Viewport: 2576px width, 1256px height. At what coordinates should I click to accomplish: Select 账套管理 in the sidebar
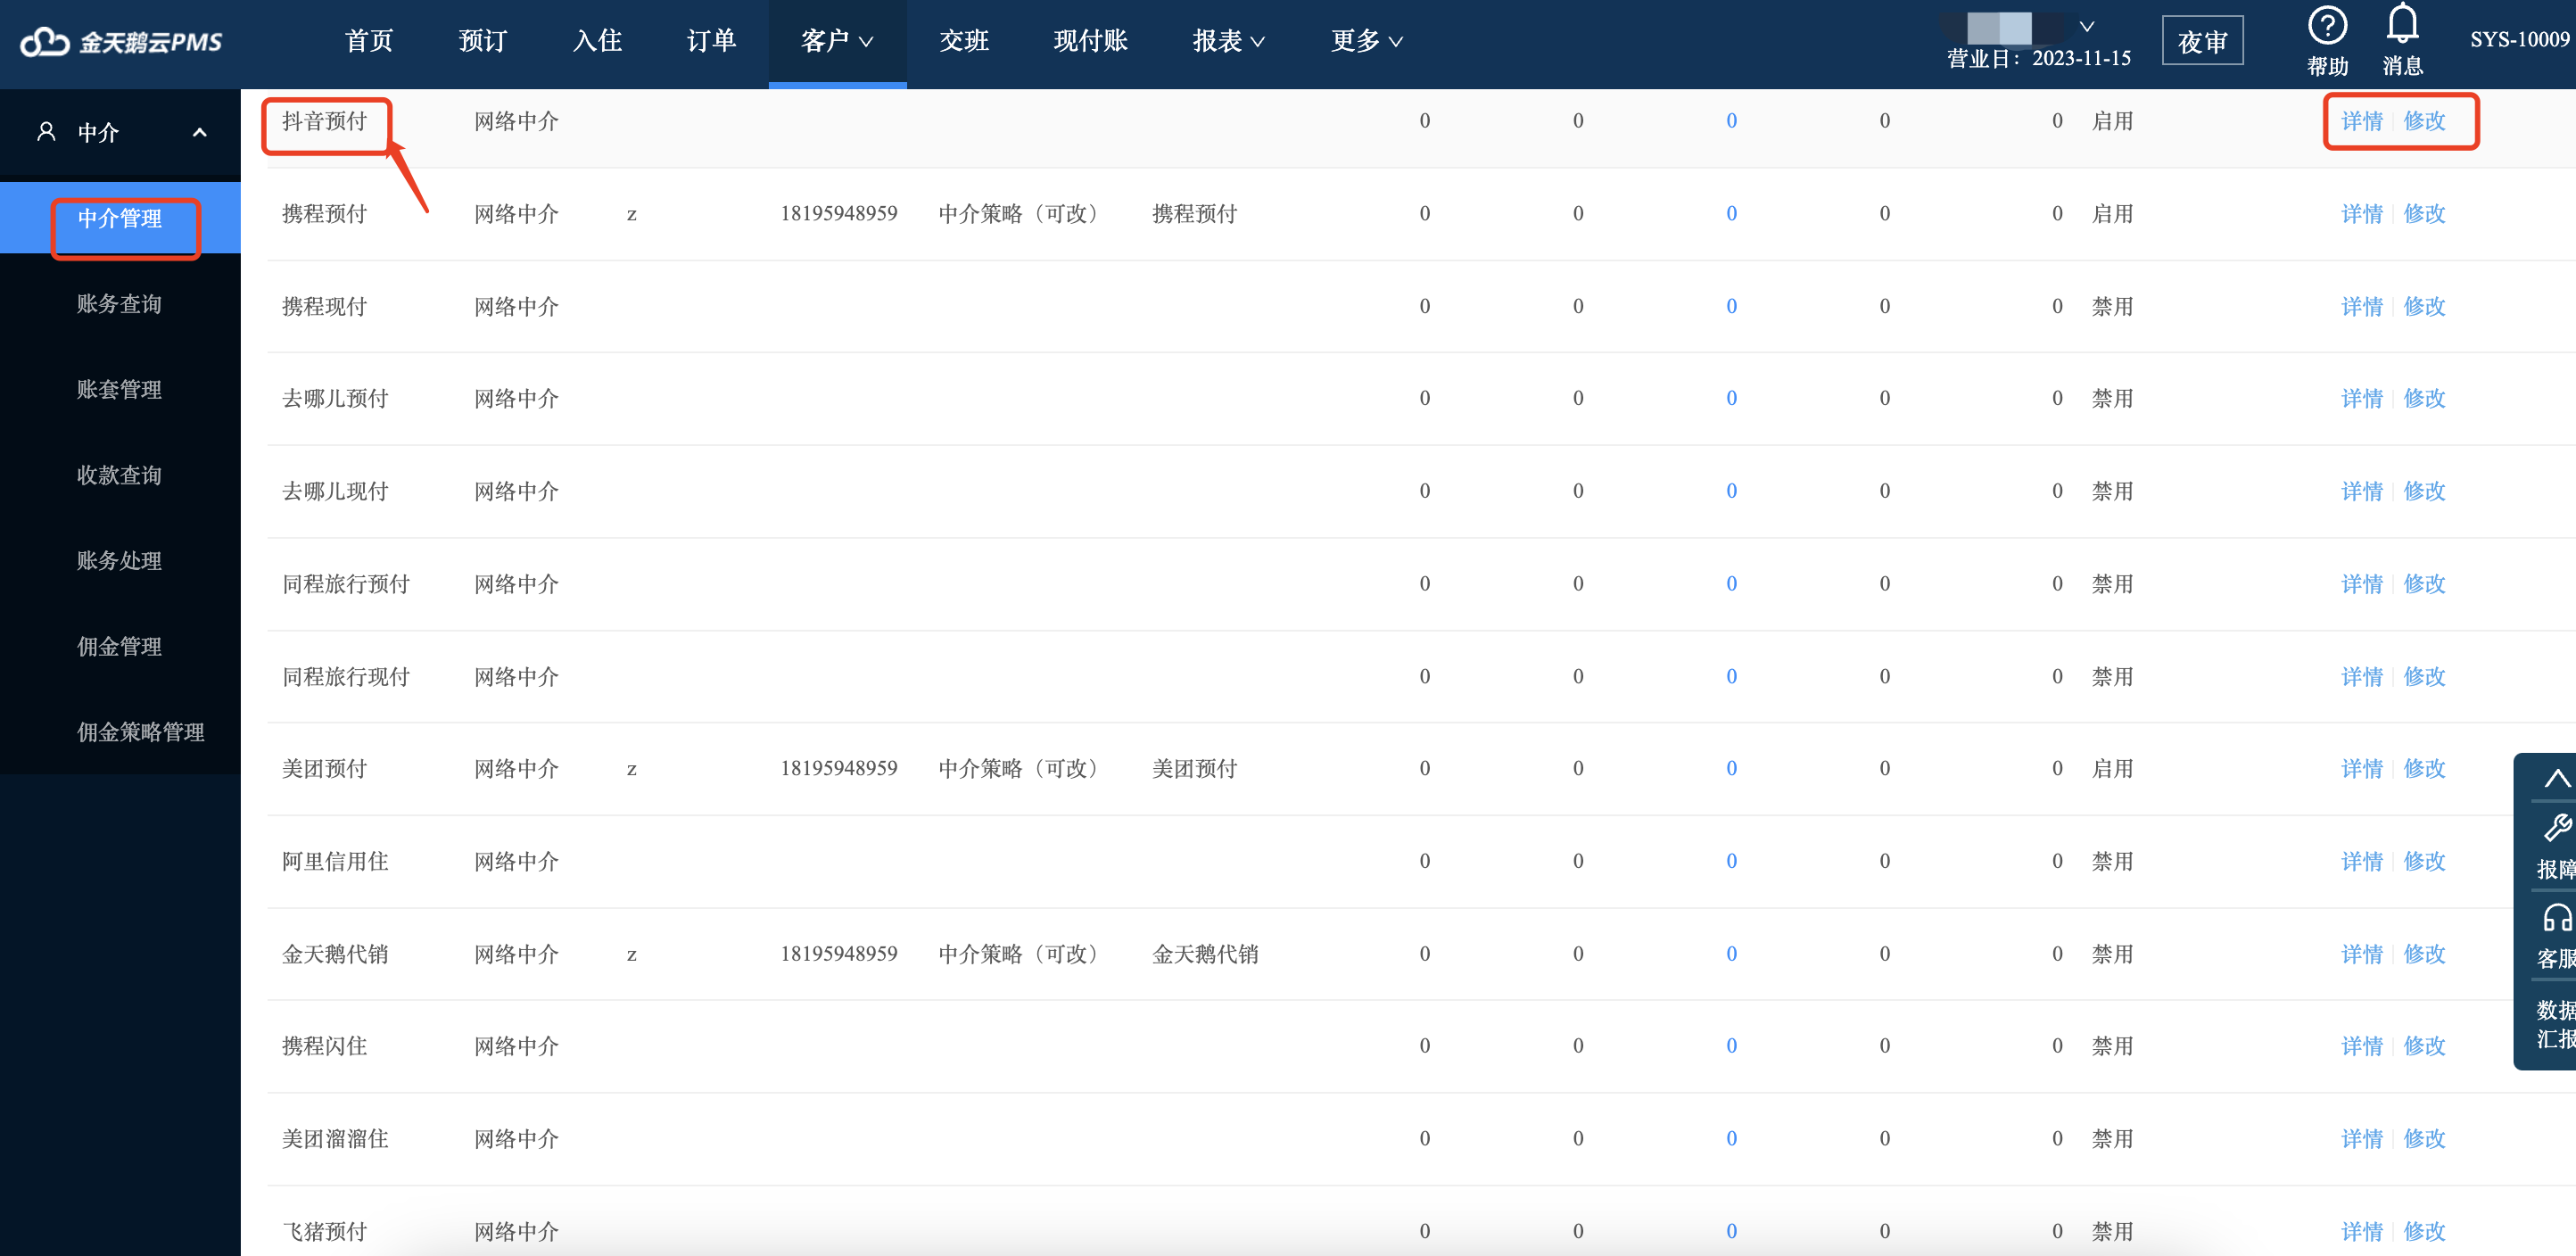point(120,389)
